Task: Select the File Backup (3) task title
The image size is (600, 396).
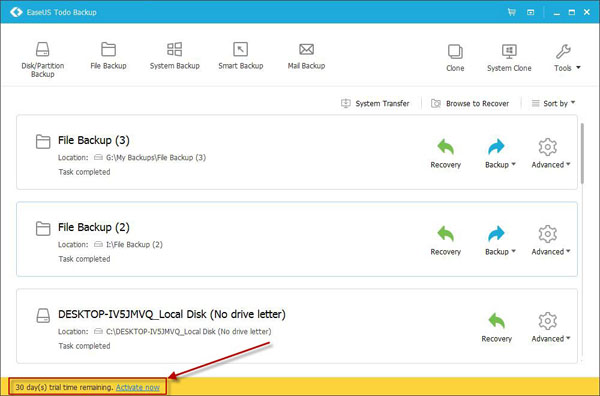Action: click(94, 140)
